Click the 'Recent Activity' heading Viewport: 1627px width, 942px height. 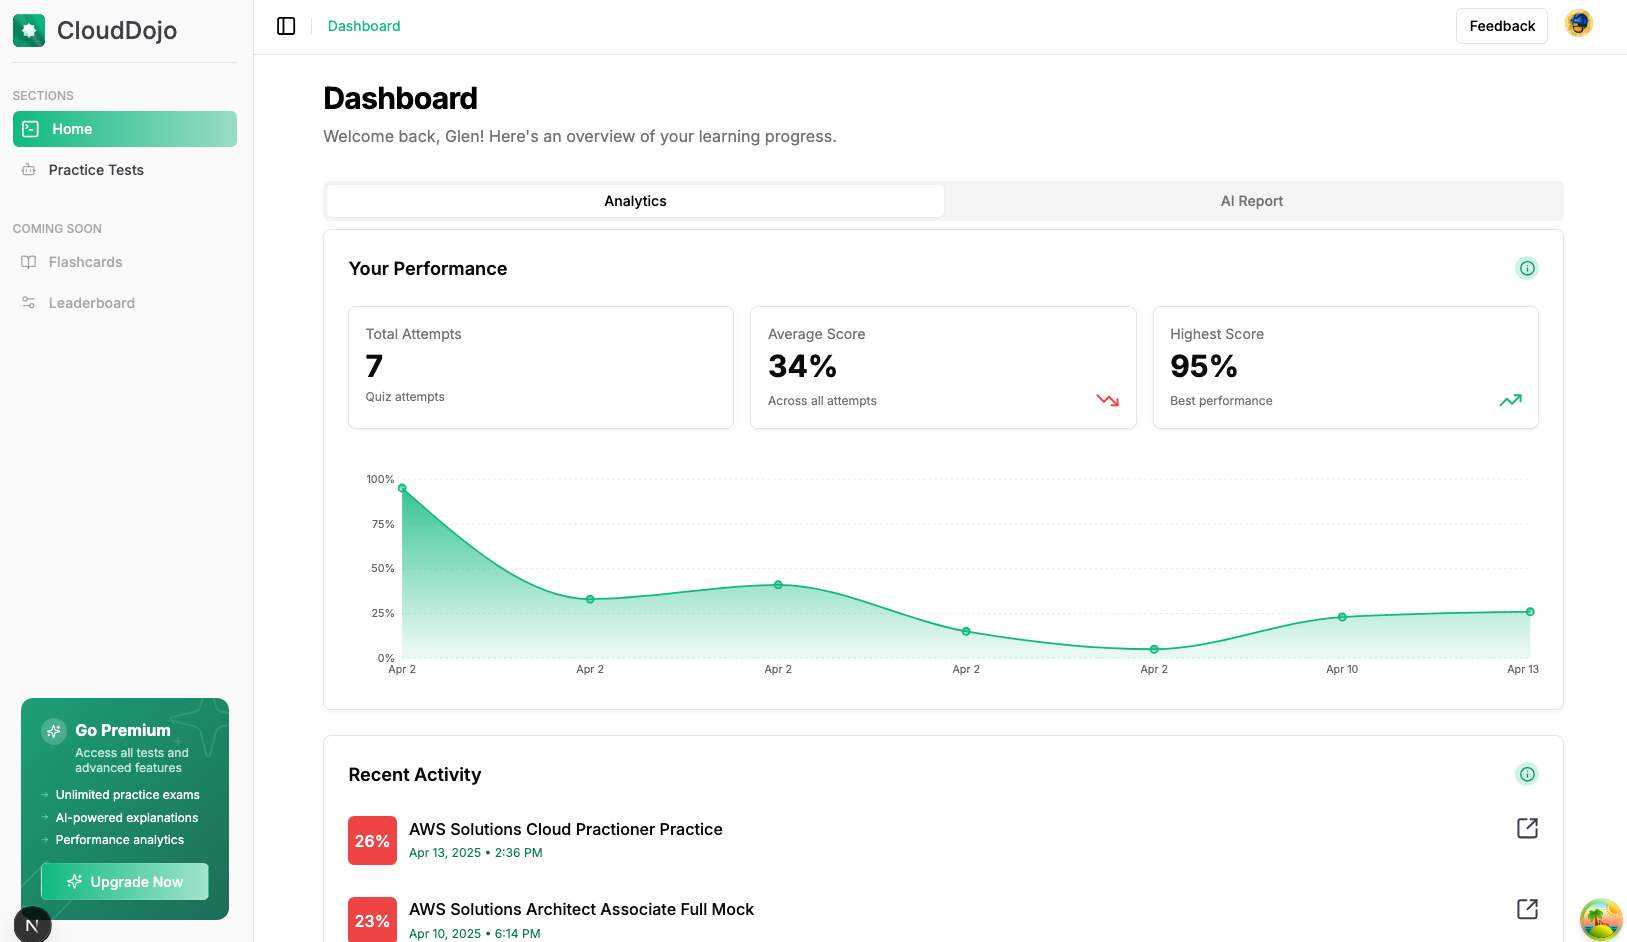(x=415, y=775)
